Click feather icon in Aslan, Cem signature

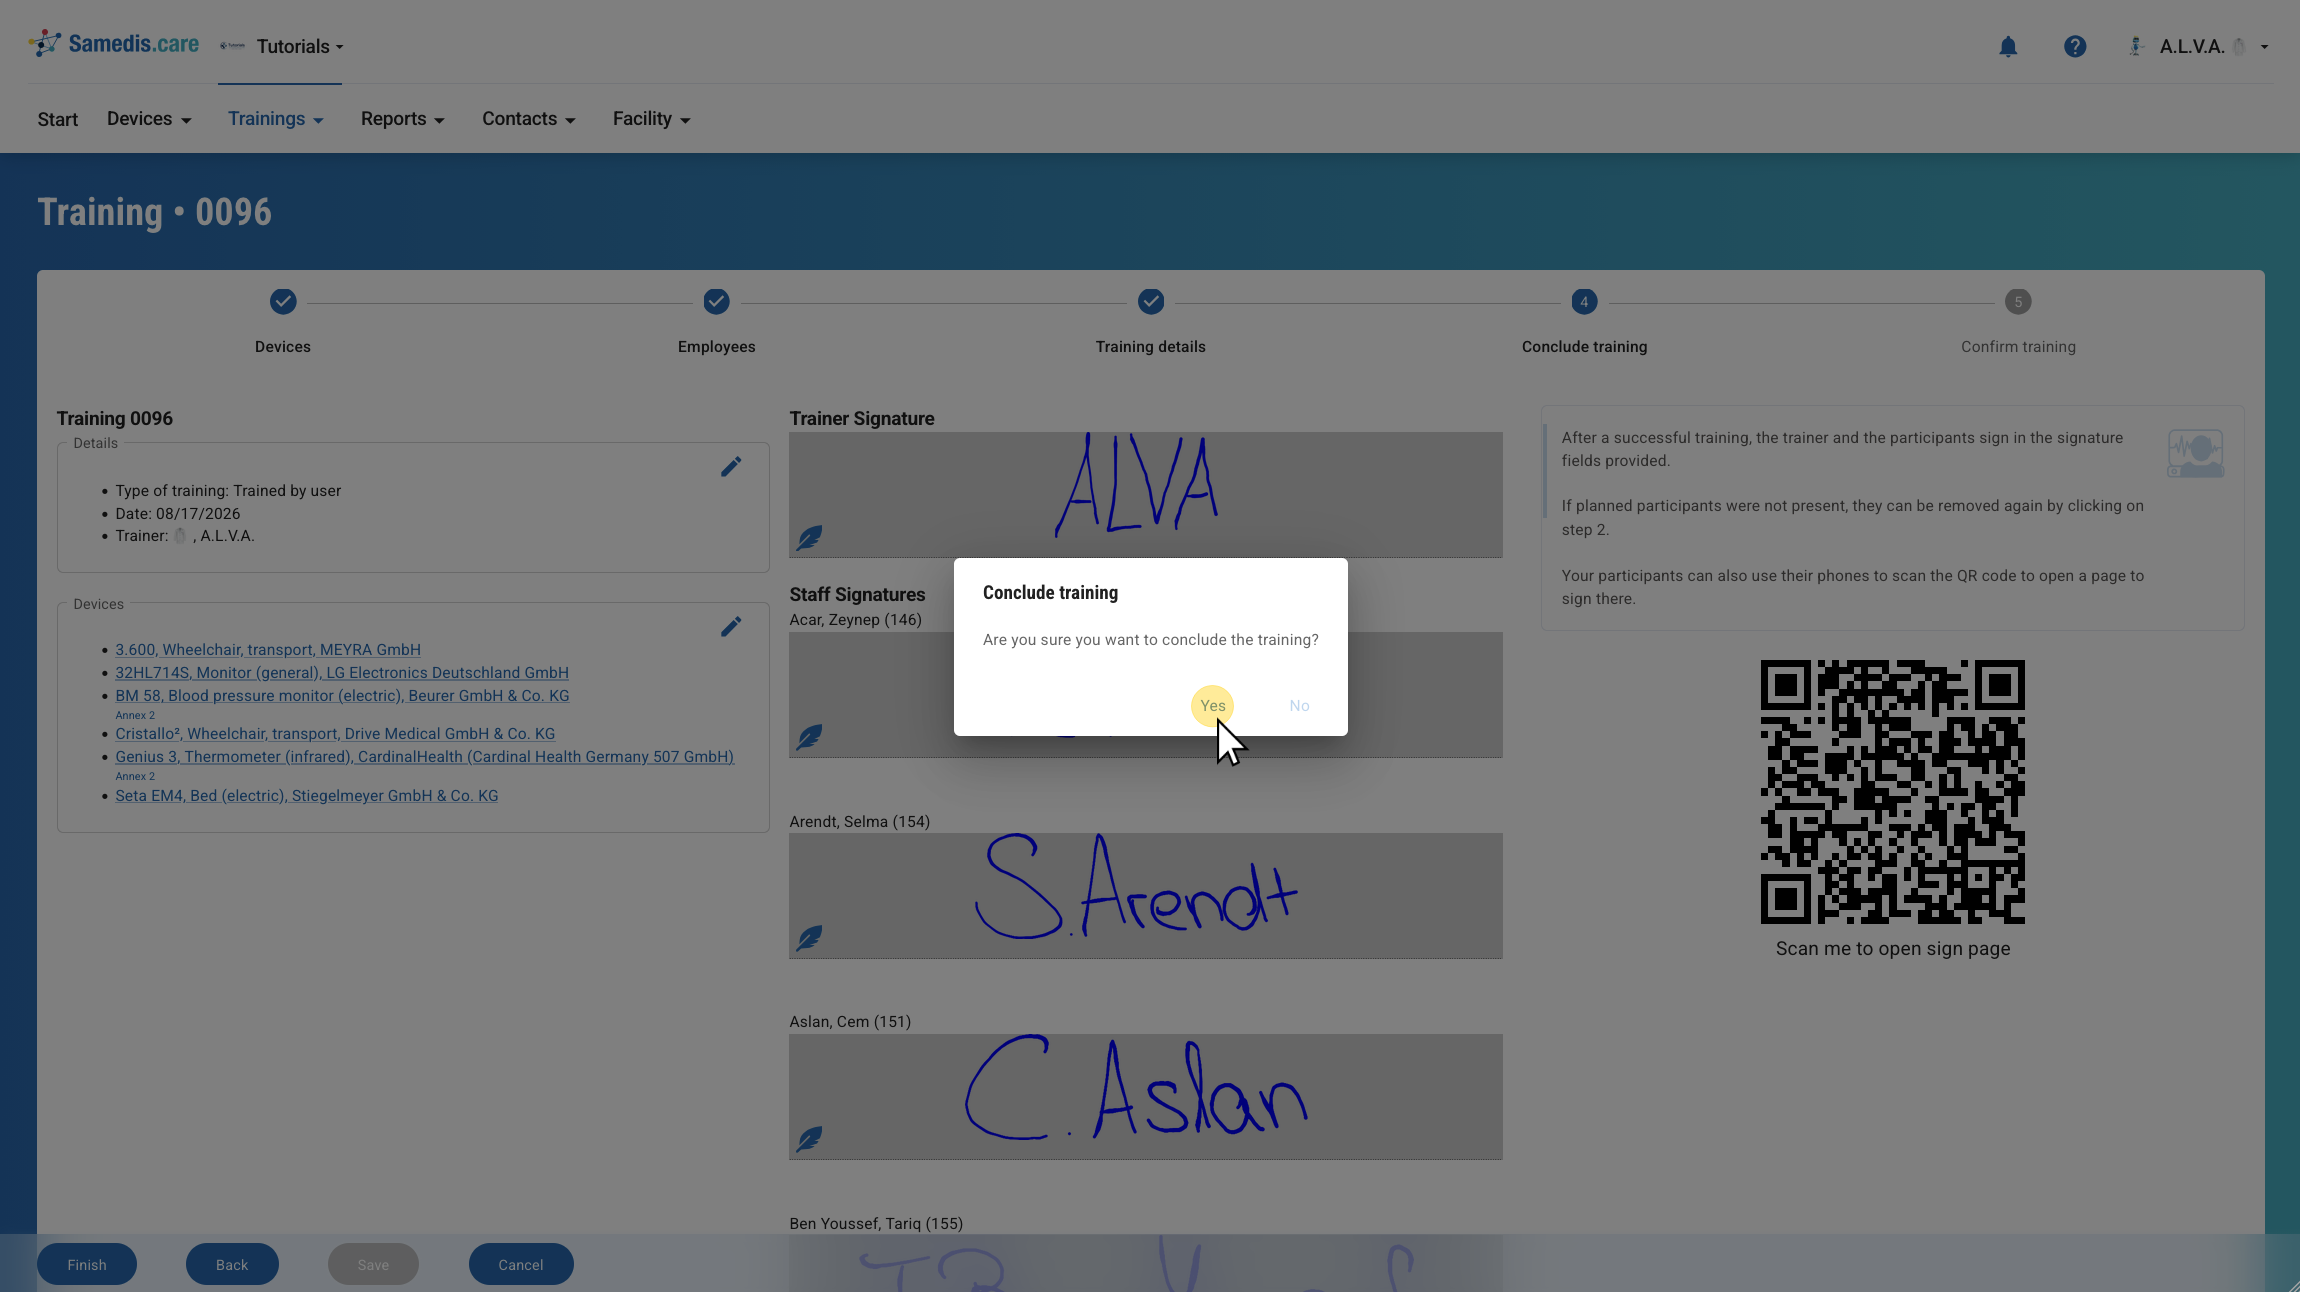(809, 1140)
